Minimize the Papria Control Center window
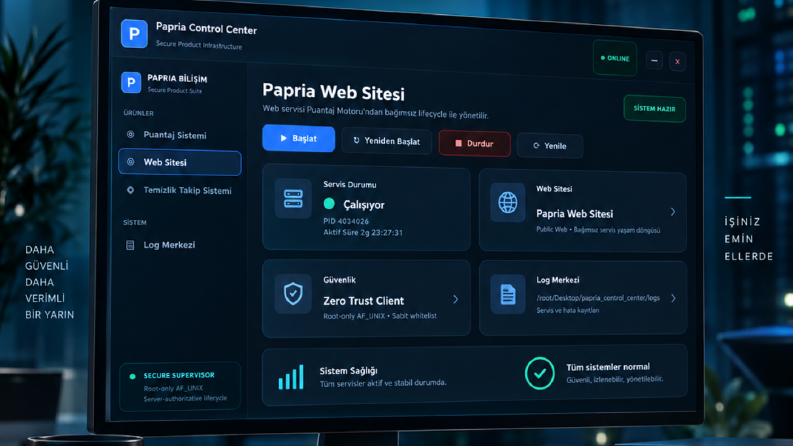 [x=654, y=61]
